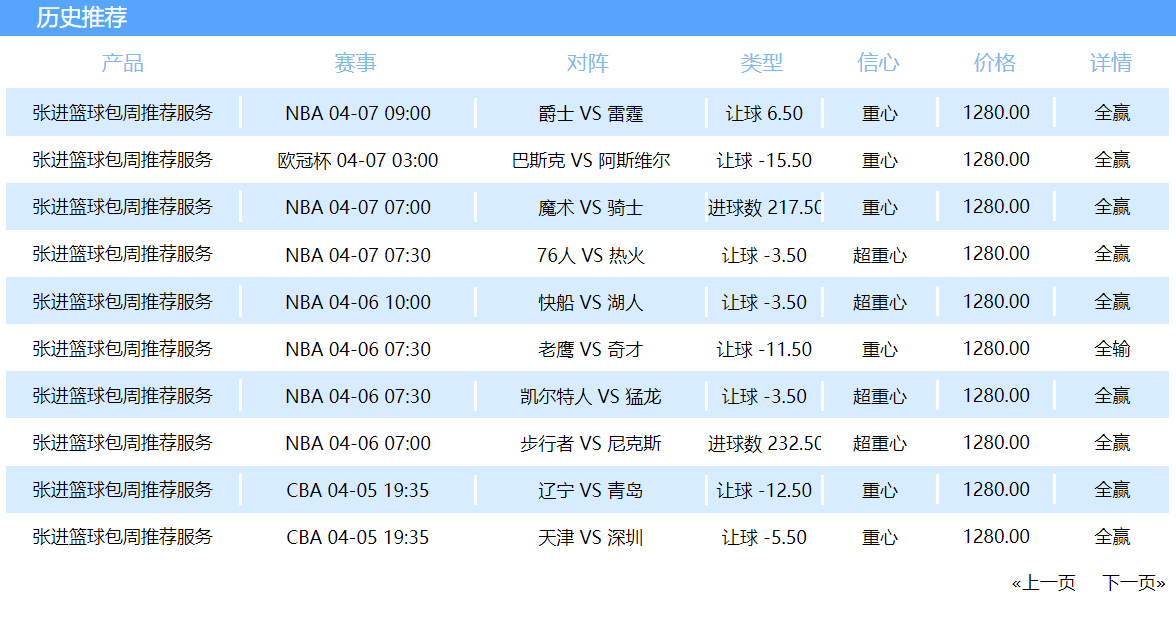
Task: Click the 辽宁 VS 青岛 matchup
Action: (x=590, y=490)
